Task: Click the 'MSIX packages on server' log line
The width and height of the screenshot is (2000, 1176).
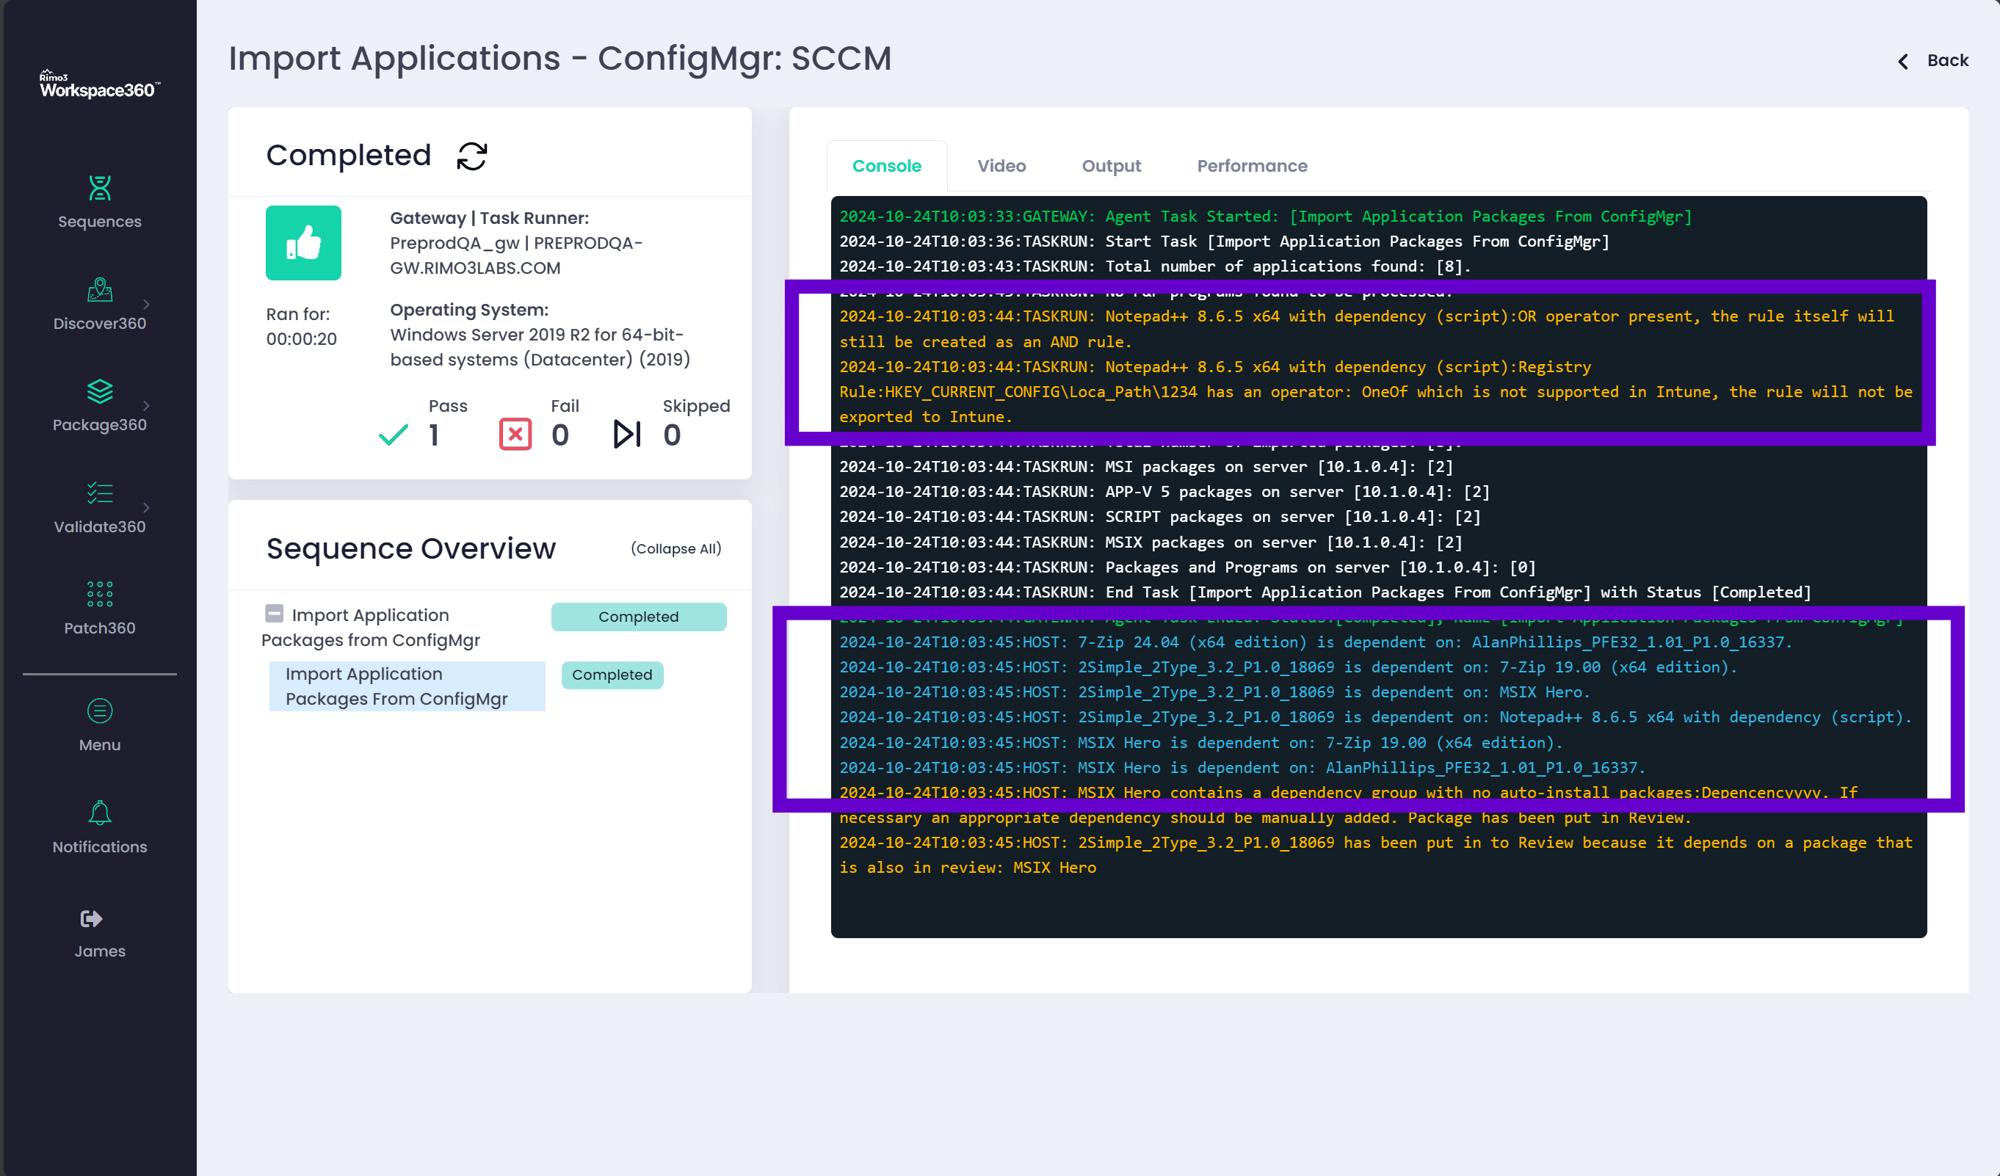Action: 1150,542
